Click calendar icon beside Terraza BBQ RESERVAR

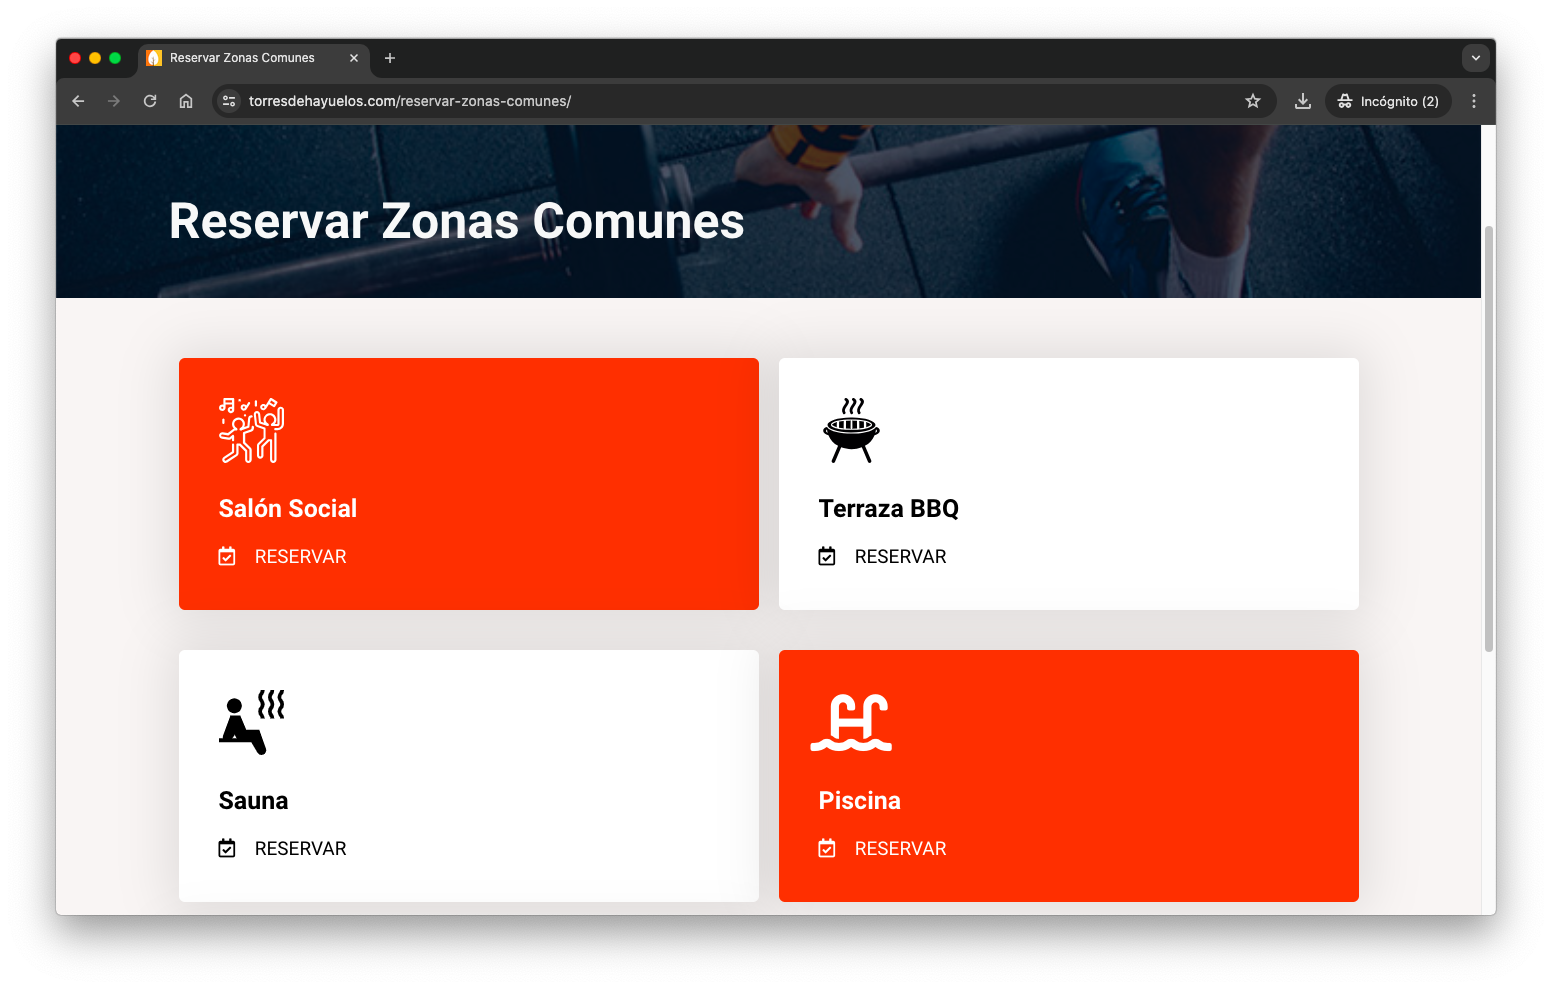pyautogui.click(x=827, y=556)
